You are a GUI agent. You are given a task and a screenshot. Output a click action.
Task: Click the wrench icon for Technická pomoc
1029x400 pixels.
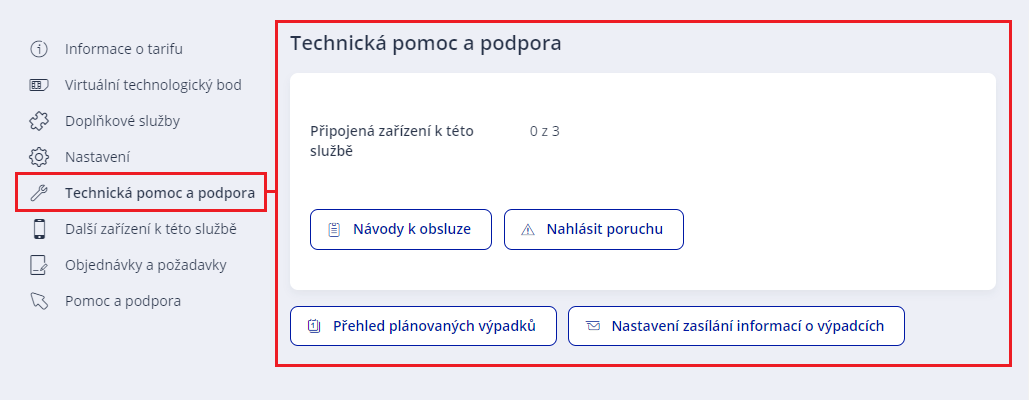pyautogui.click(x=39, y=193)
